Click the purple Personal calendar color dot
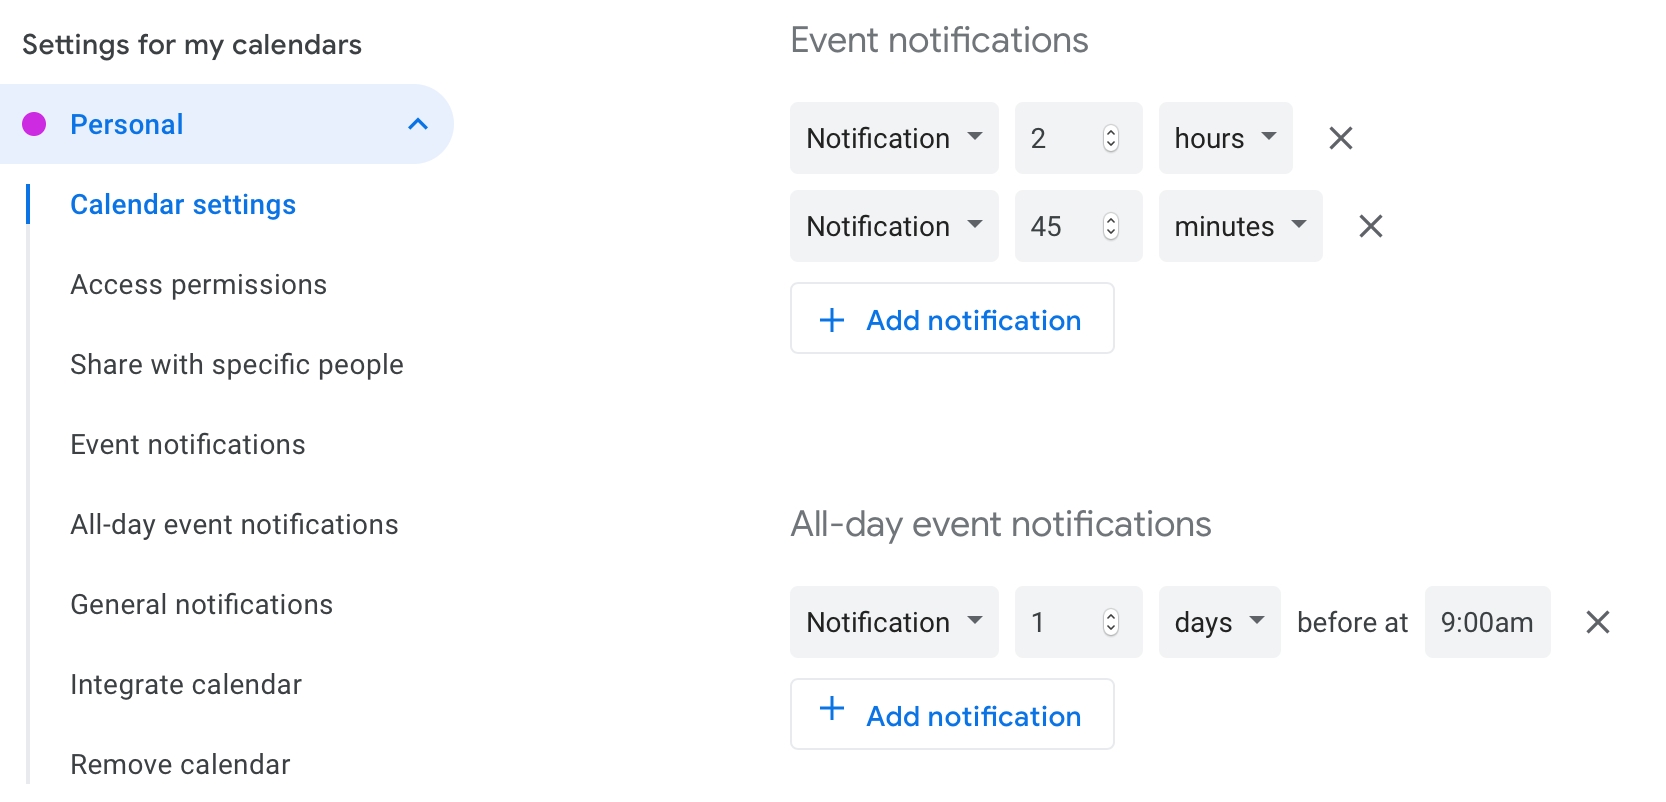1666x802 pixels. [x=34, y=124]
